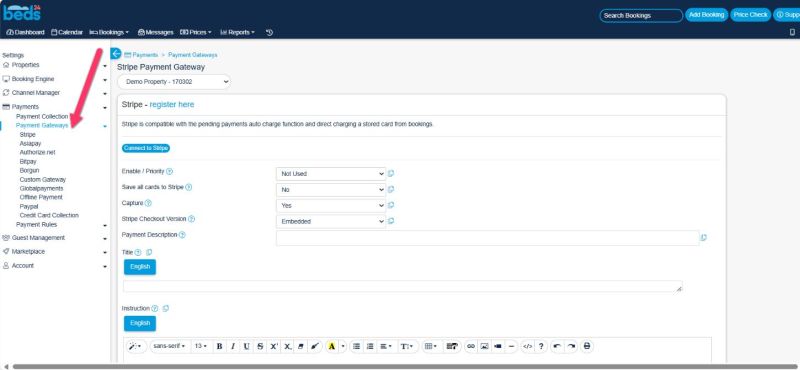Image resolution: width=800 pixels, height=370 pixels.
Task: Print the editor content
Action: point(587,346)
